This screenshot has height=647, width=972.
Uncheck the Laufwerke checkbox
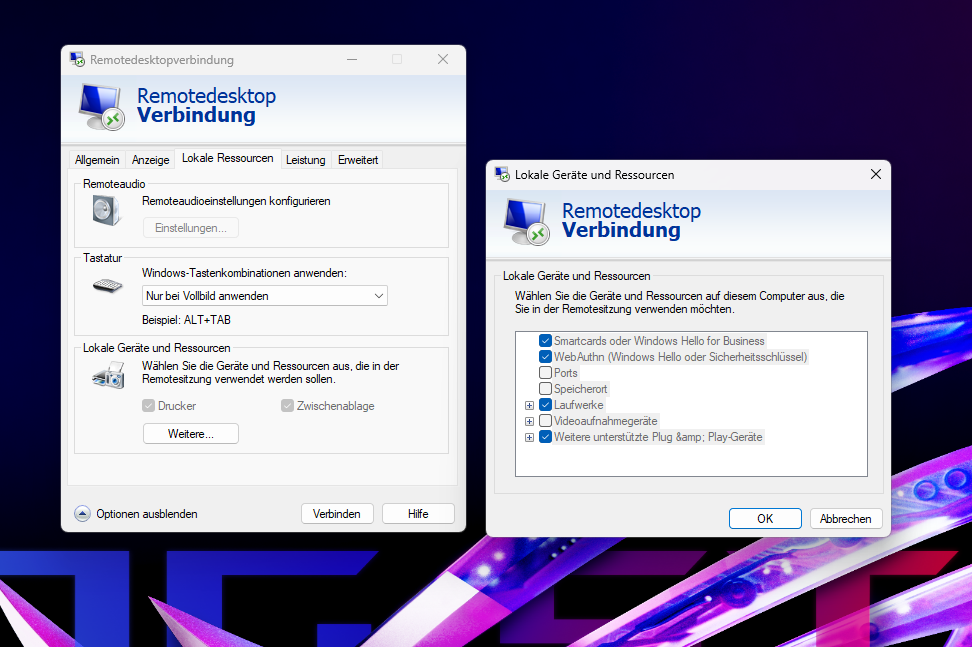[546, 405]
